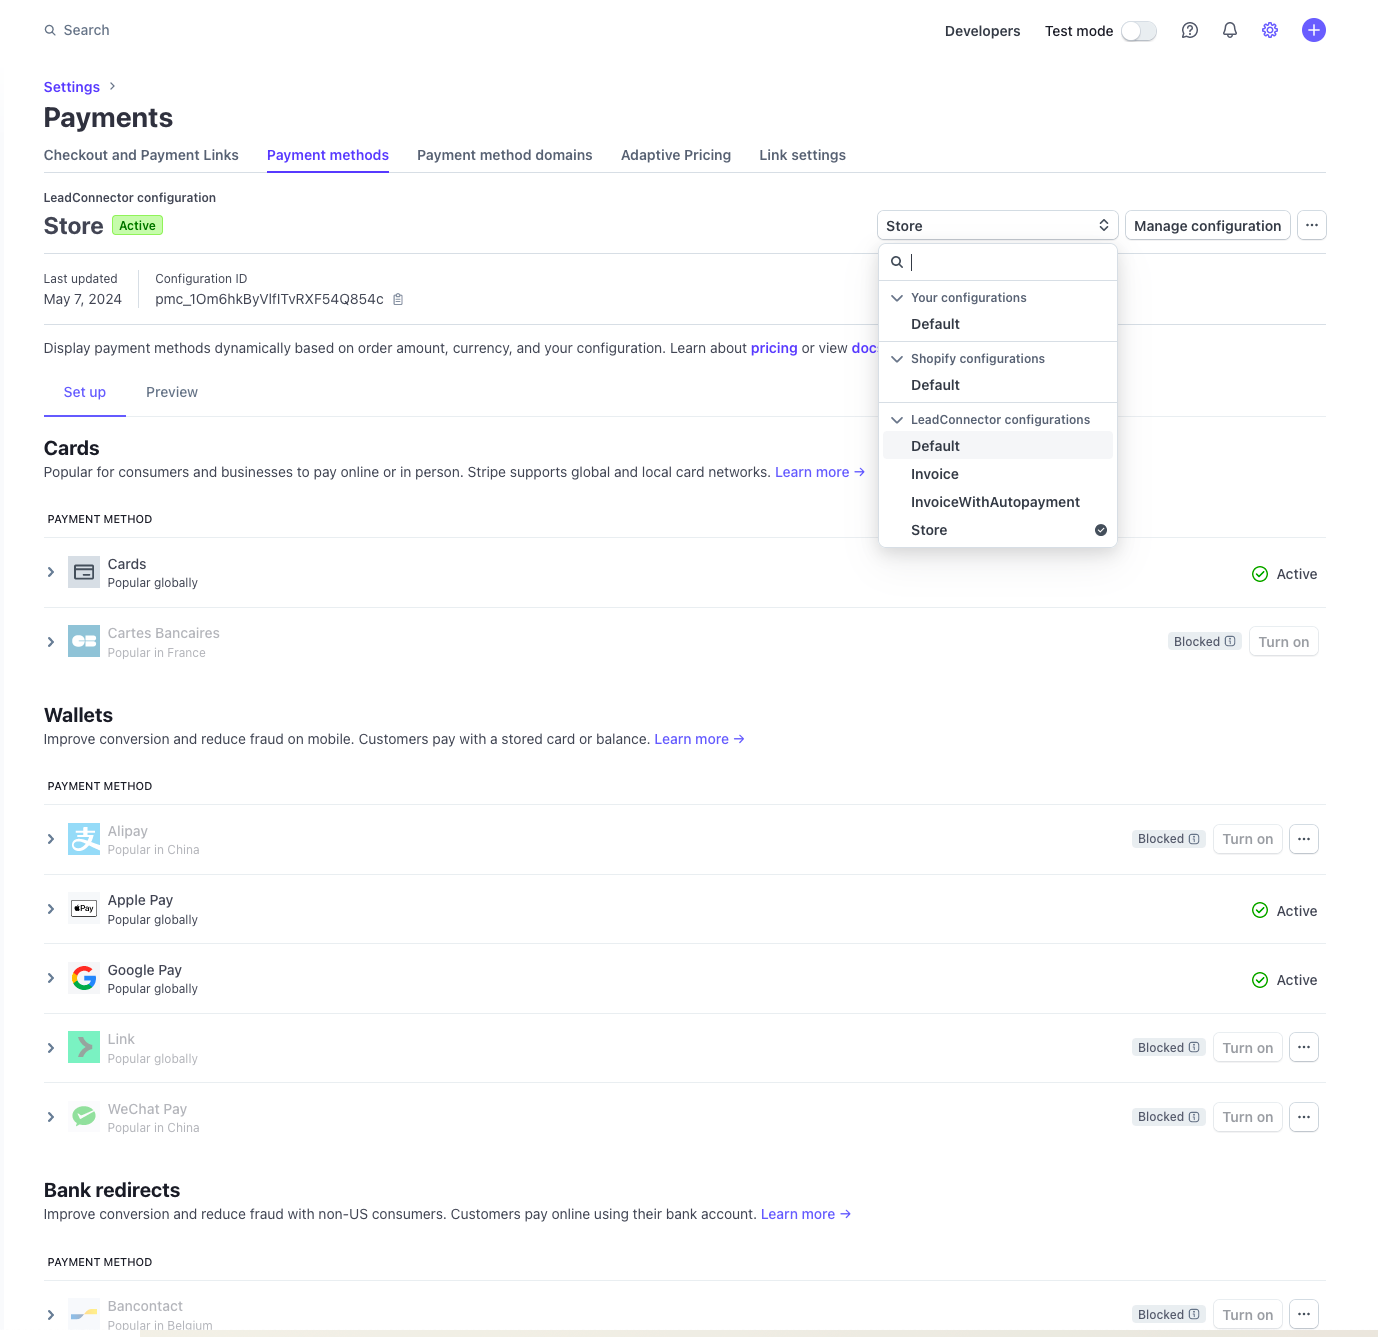Screen dimensions: 1378x1337
Task: Turn on Cartes Bancaires
Action: click(1284, 642)
